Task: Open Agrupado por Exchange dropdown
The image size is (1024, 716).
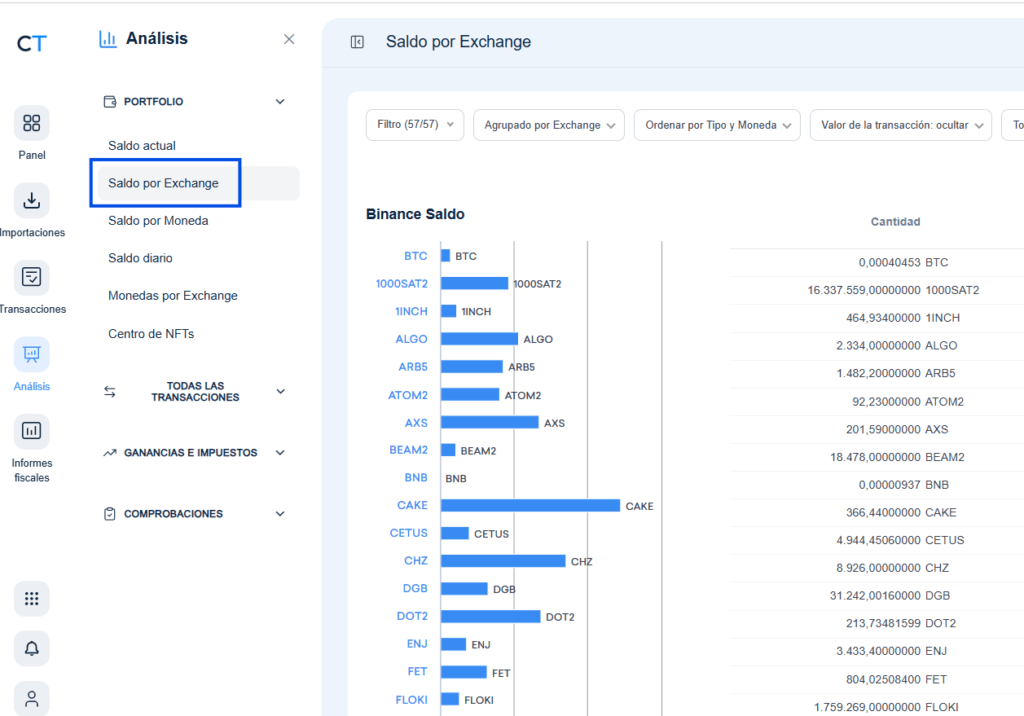Action: [549, 125]
